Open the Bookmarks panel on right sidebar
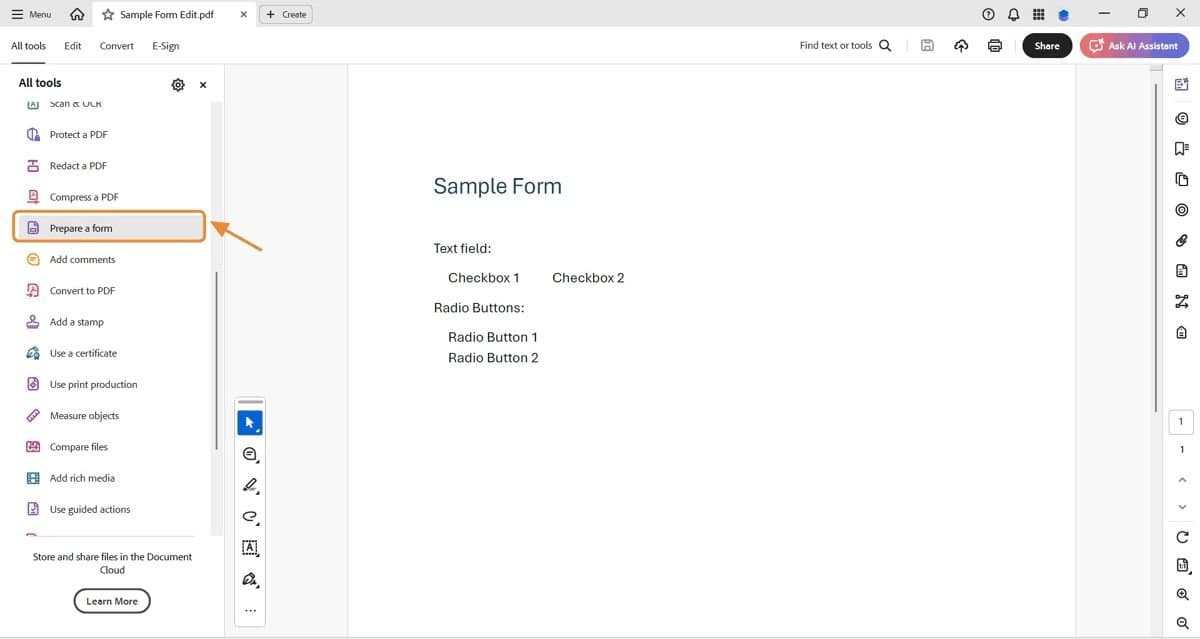 pyautogui.click(x=1181, y=148)
